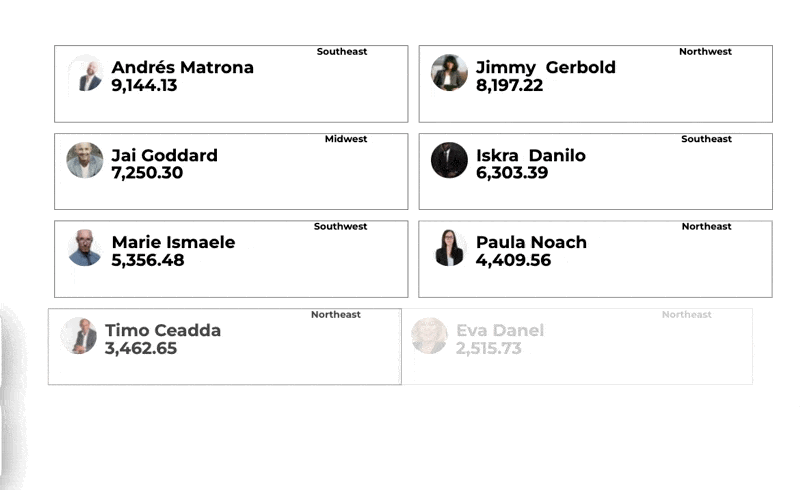Click the Jai Goddard name text
This screenshot has height=490, width=800.
click(165, 155)
